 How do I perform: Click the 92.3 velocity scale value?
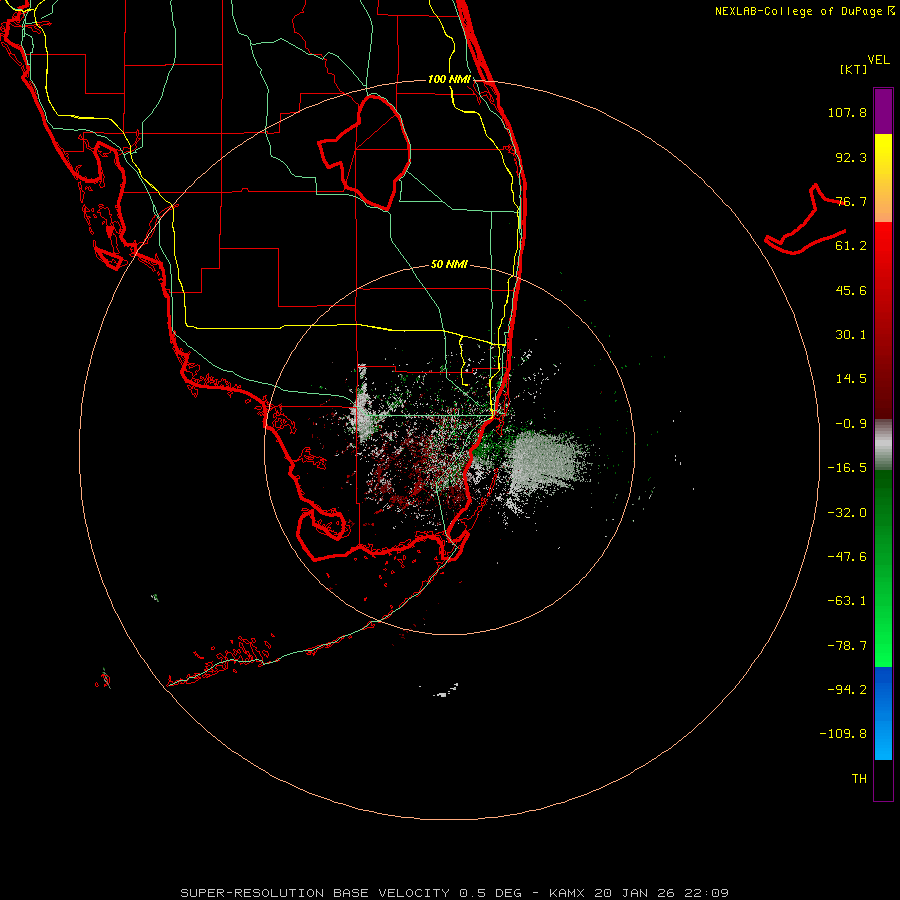pyautogui.click(x=851, y=157)
